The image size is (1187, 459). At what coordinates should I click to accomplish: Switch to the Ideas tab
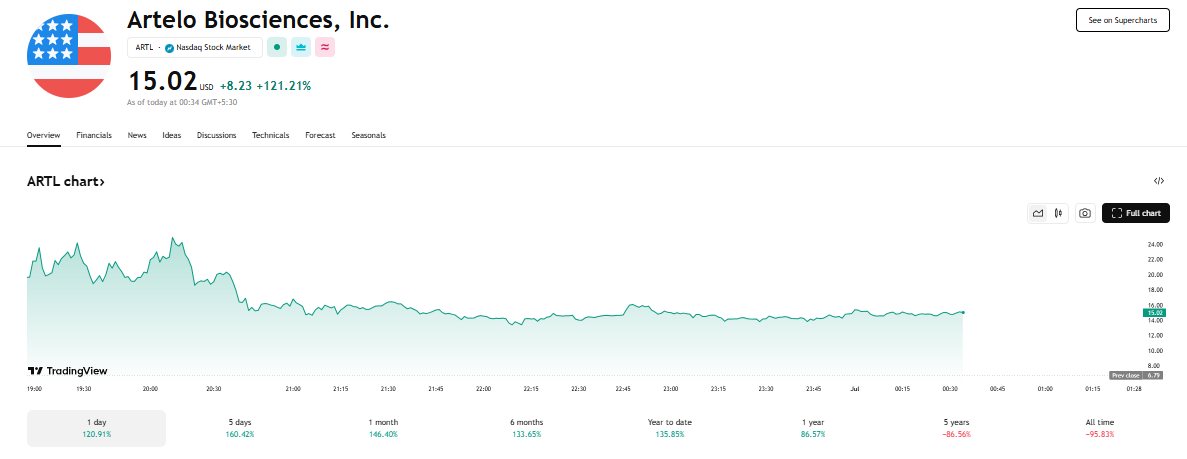coord(172,136)
